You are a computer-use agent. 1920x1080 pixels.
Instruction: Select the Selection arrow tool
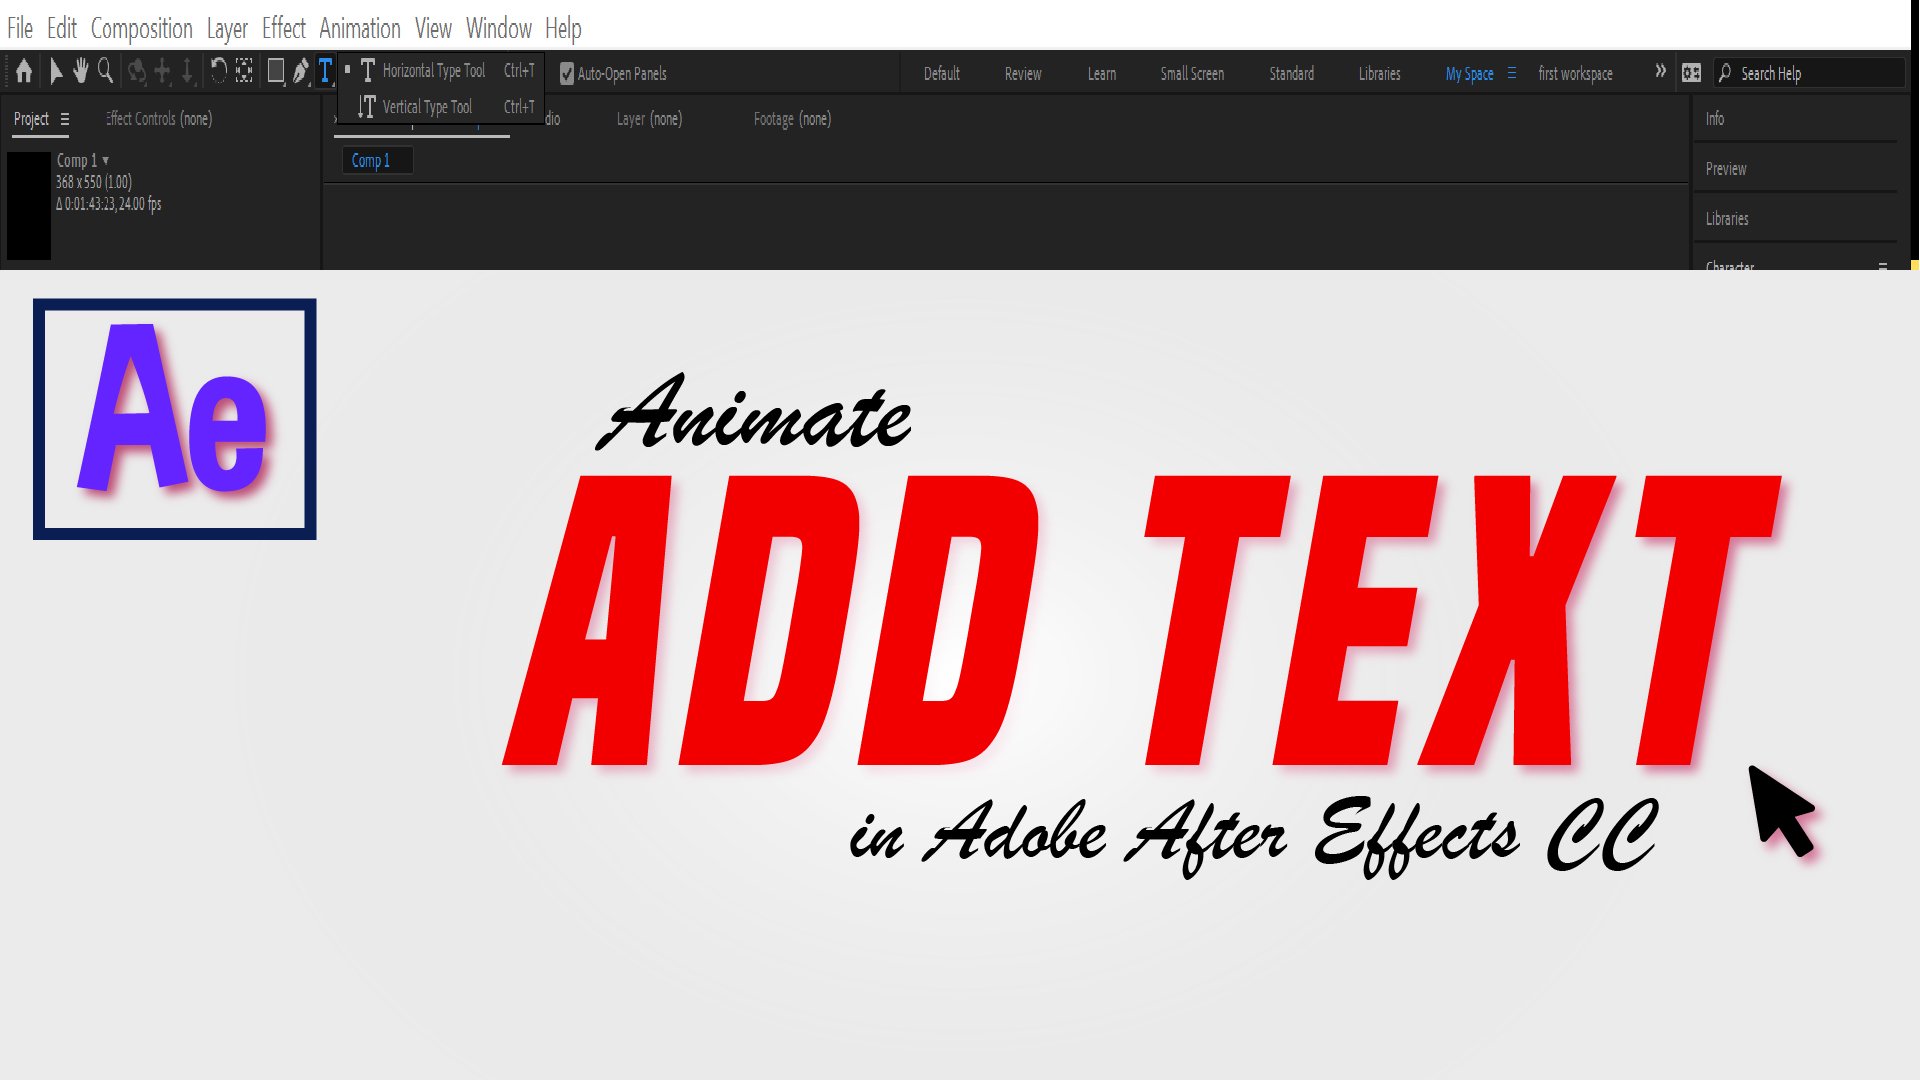56,71
